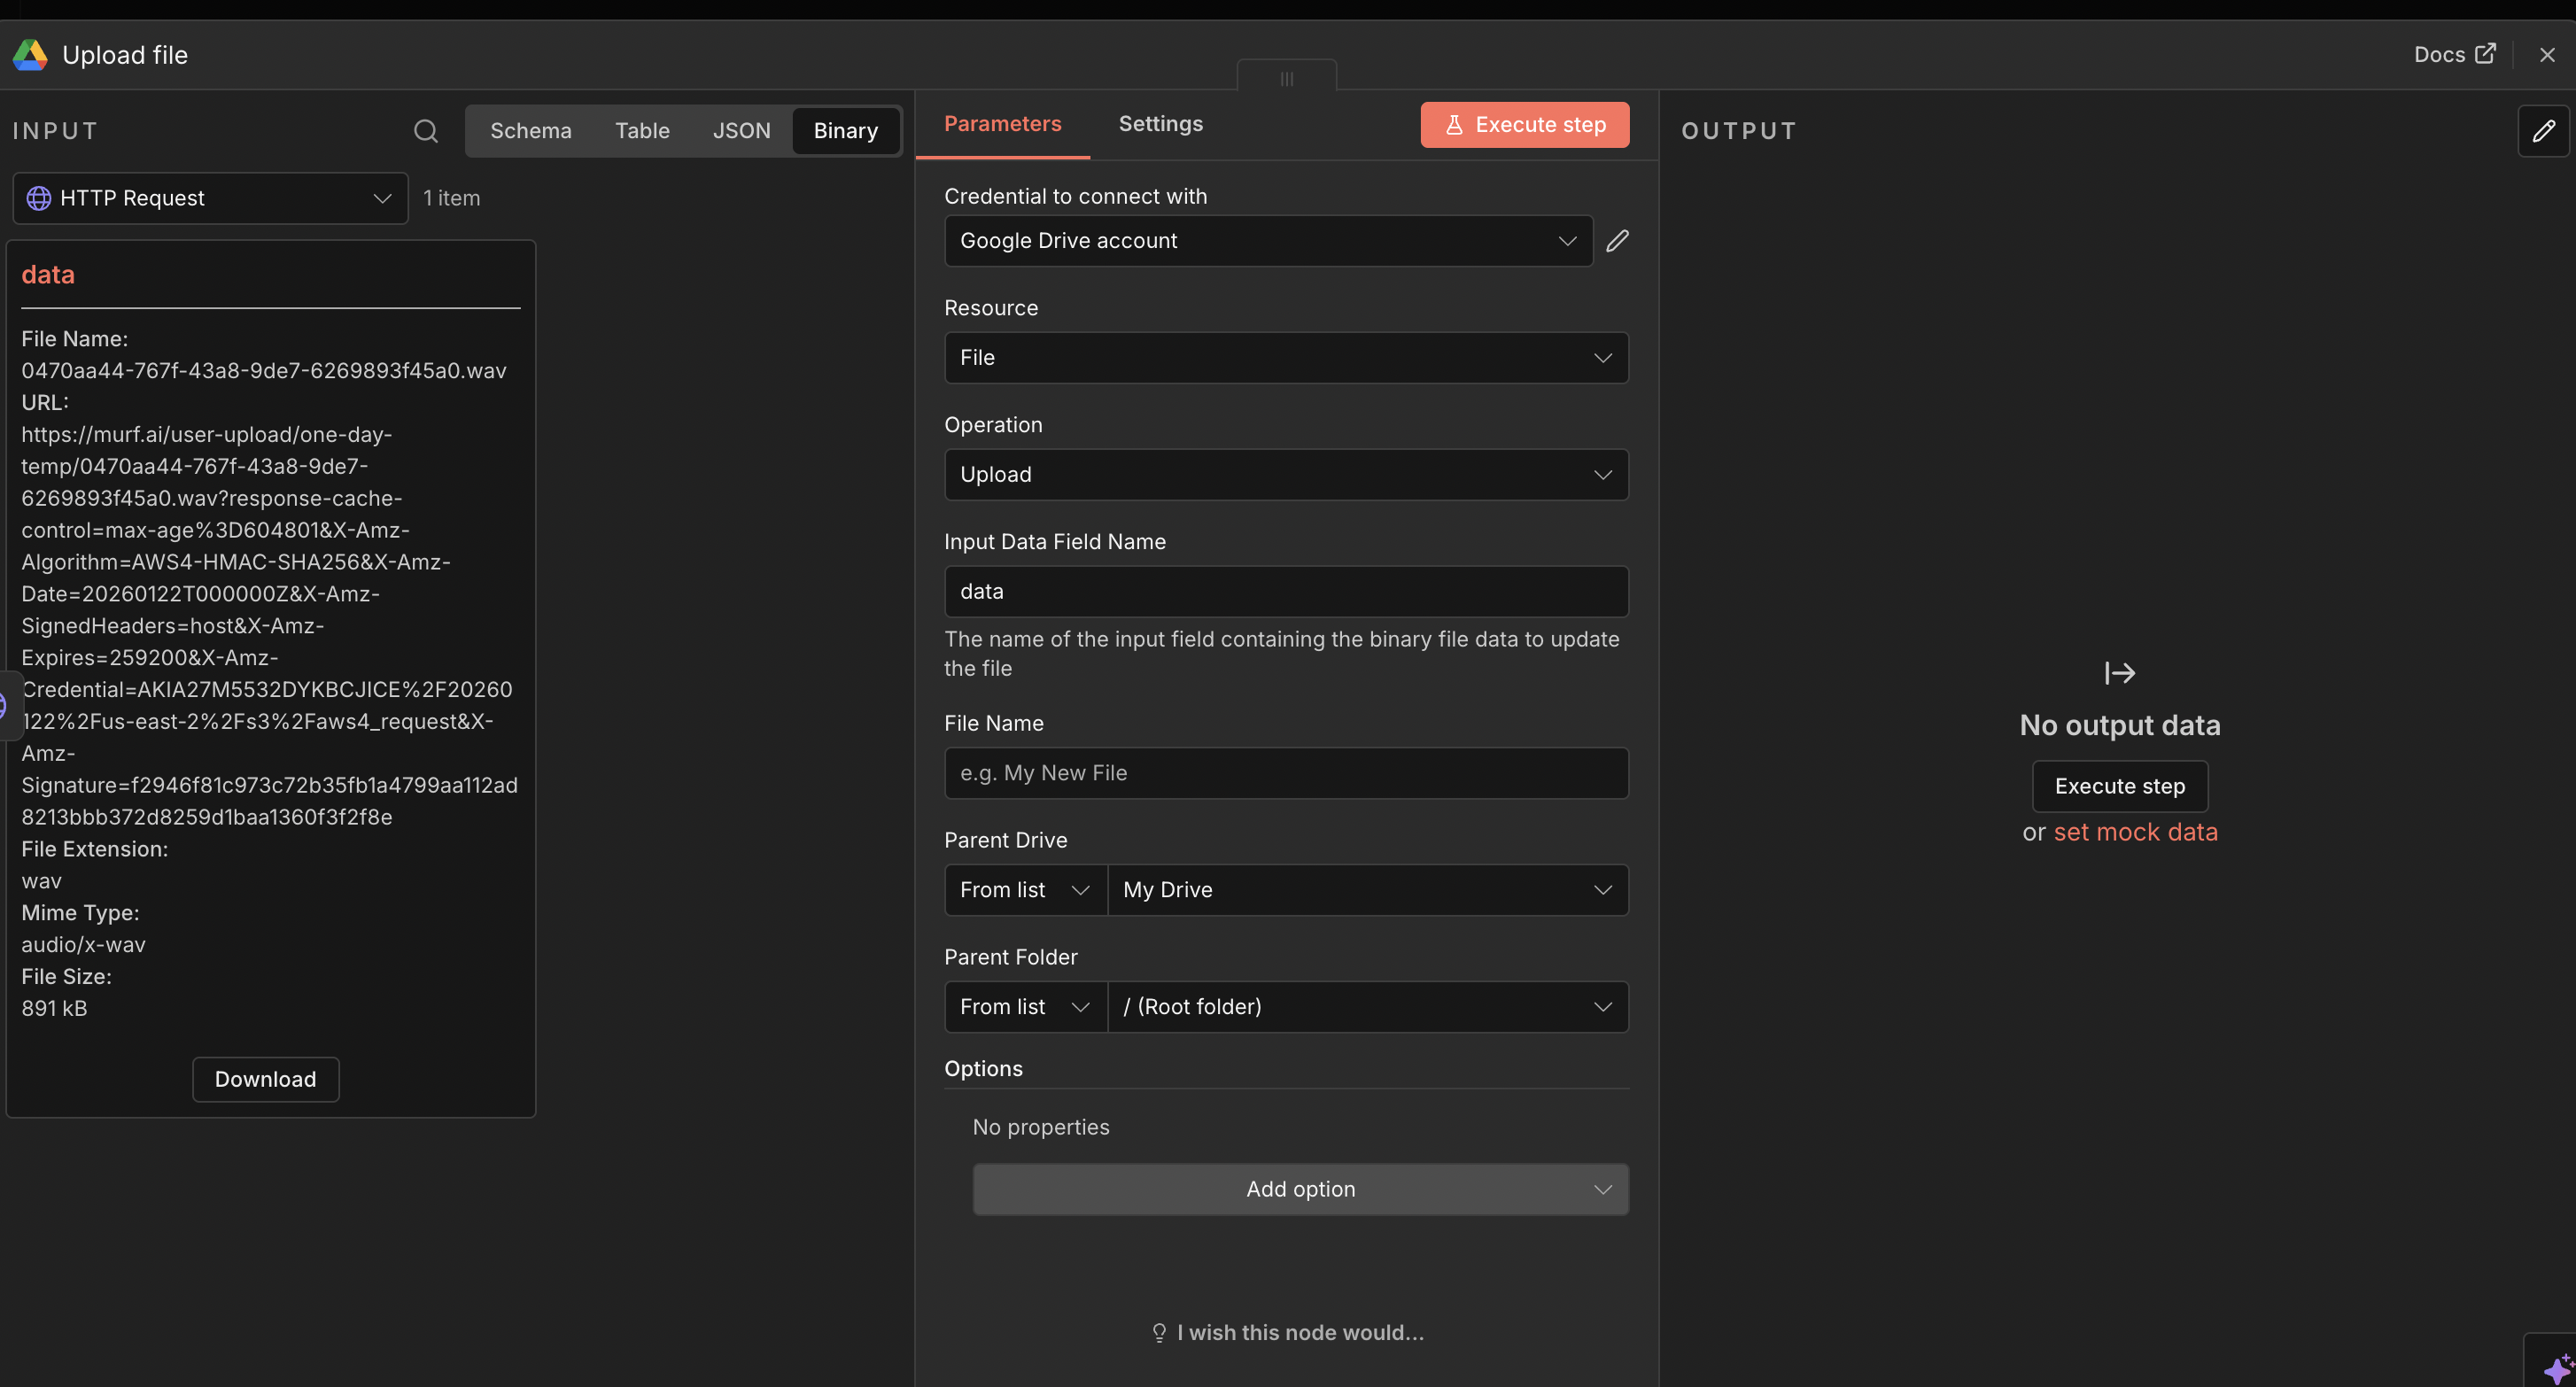Expand the My Drive selector under Parent Drive
The width and height of the screenshot is (2576, 1387).
[1366, 889]
